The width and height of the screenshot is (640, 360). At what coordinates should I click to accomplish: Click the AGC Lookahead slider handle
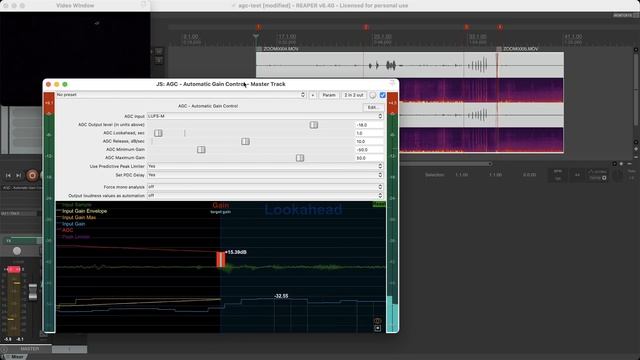tap(158, 133)
